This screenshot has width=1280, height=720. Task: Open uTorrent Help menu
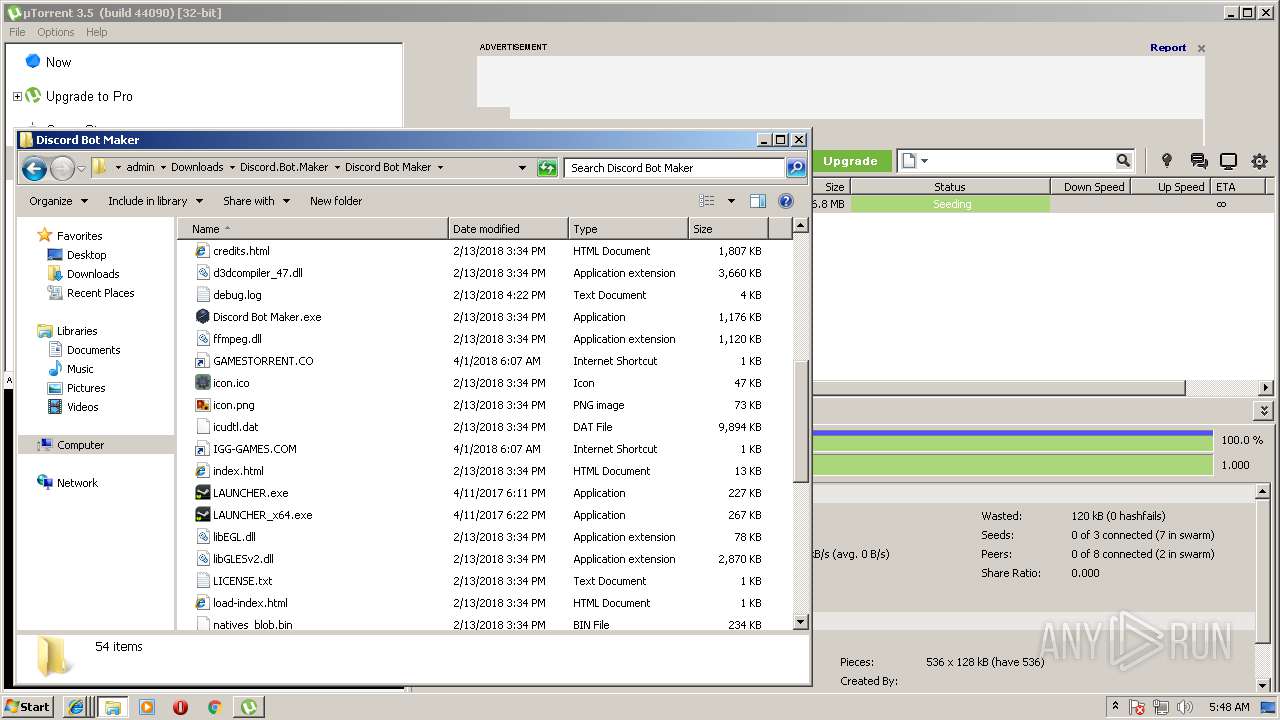pyautogui.click(x=97, y=32)
